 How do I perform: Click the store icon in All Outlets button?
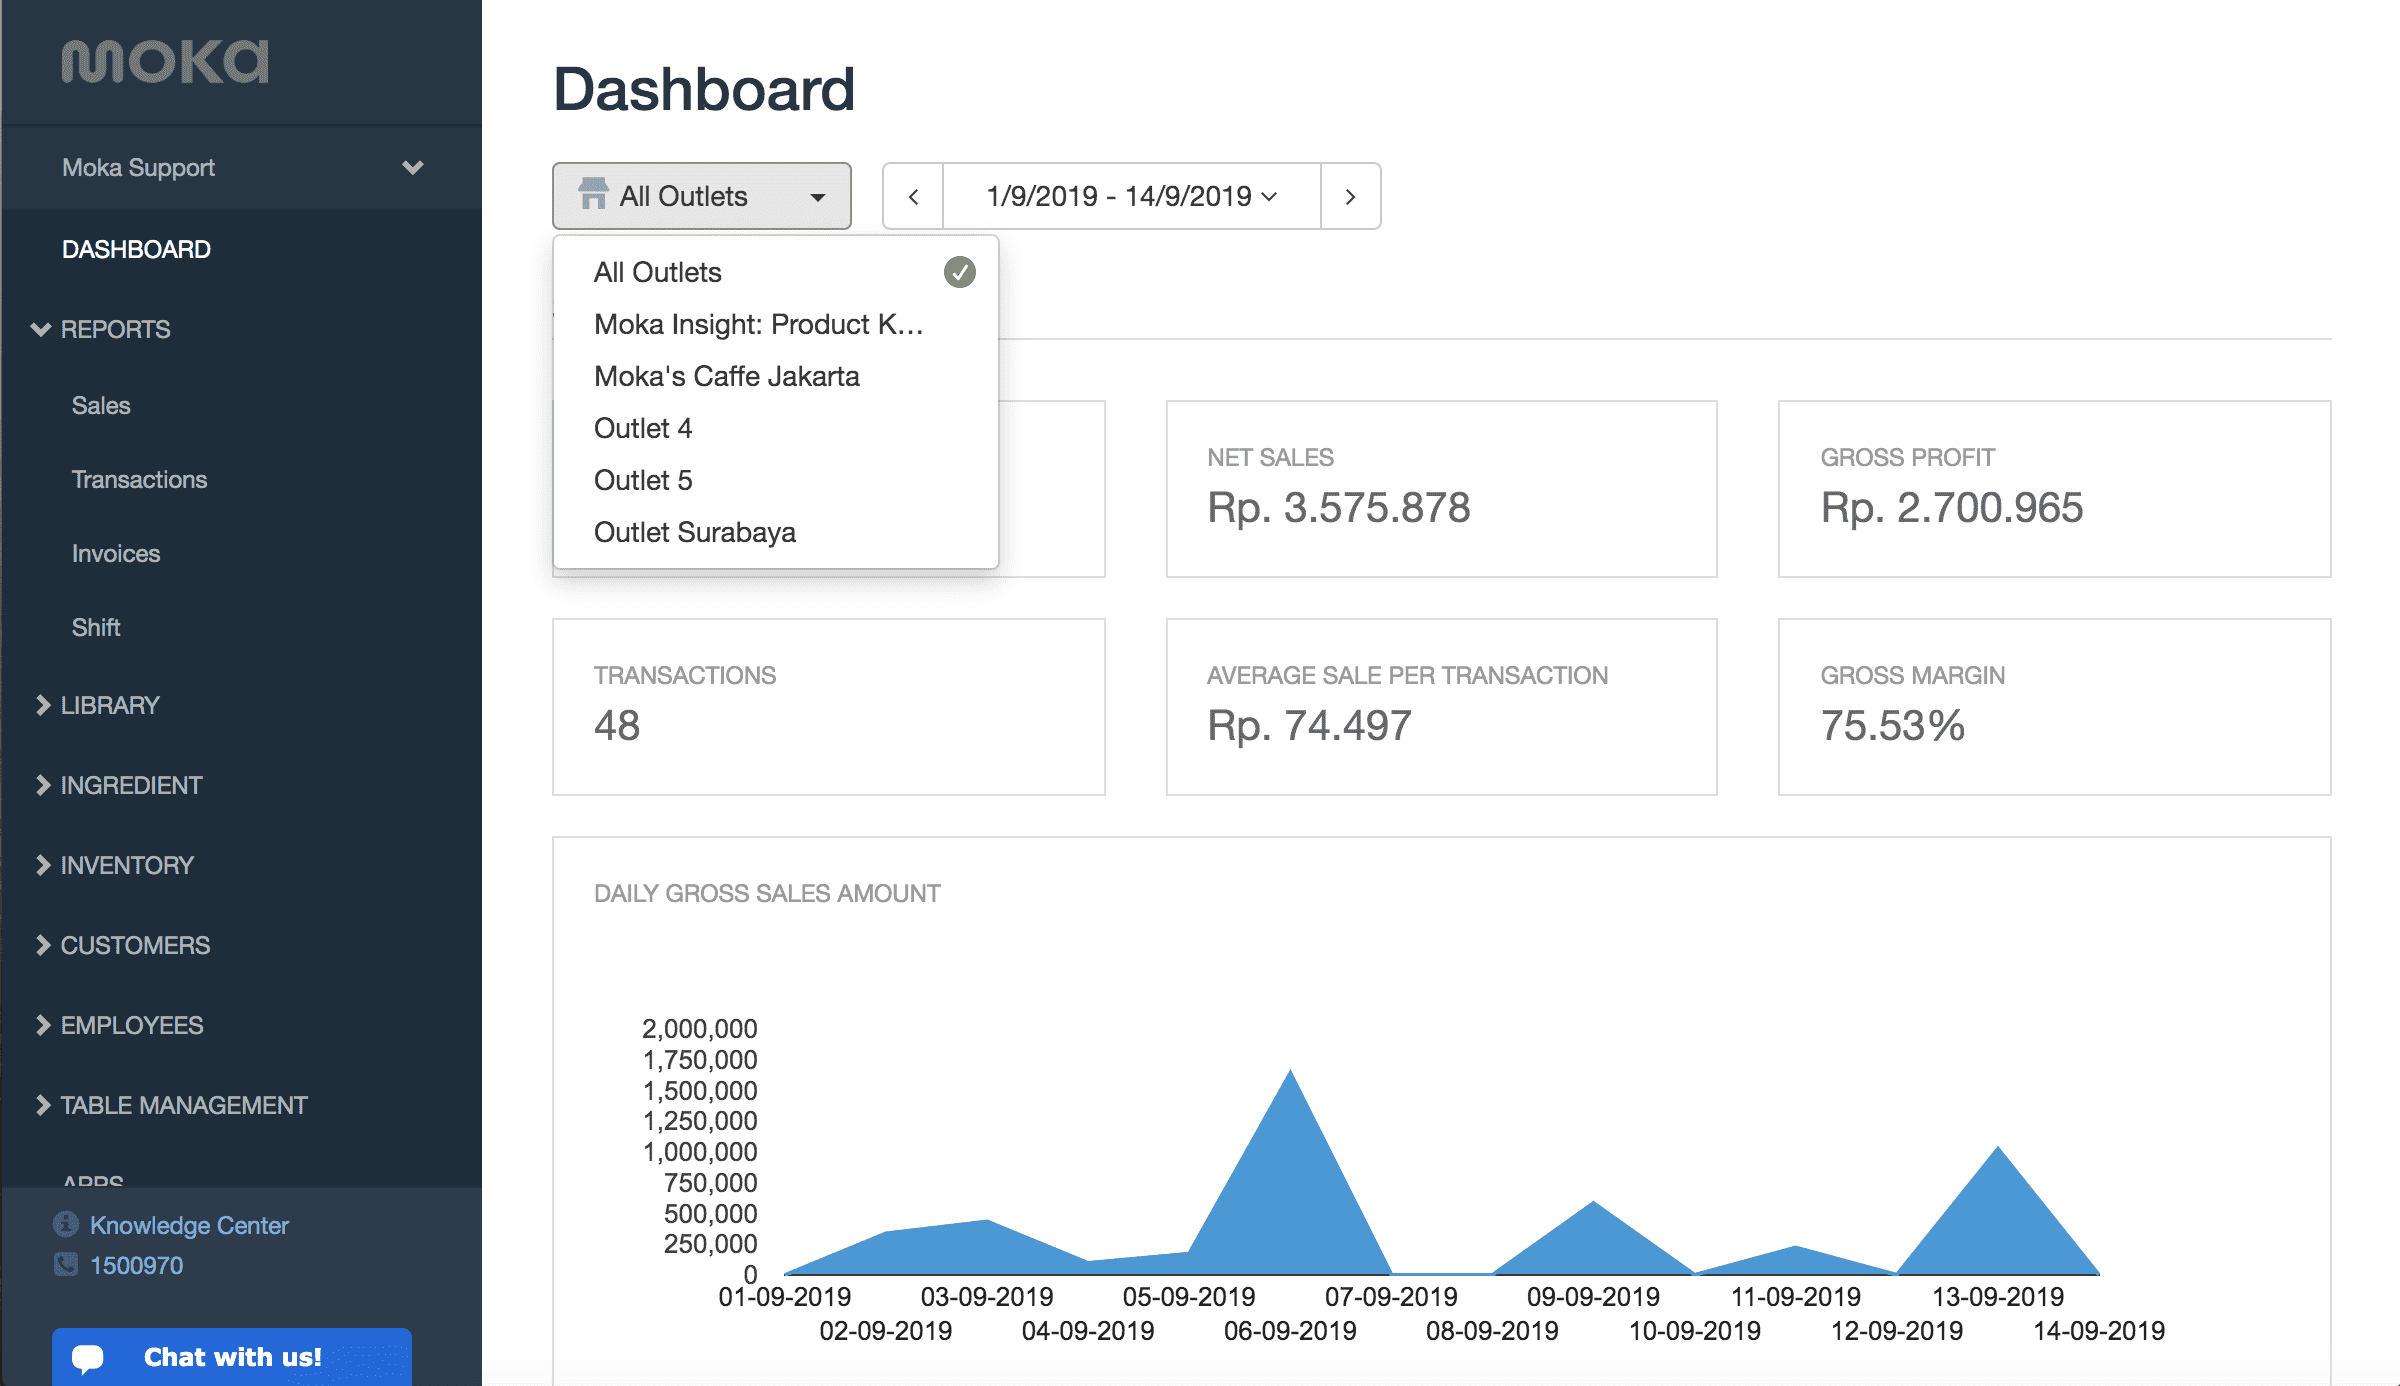593,195
